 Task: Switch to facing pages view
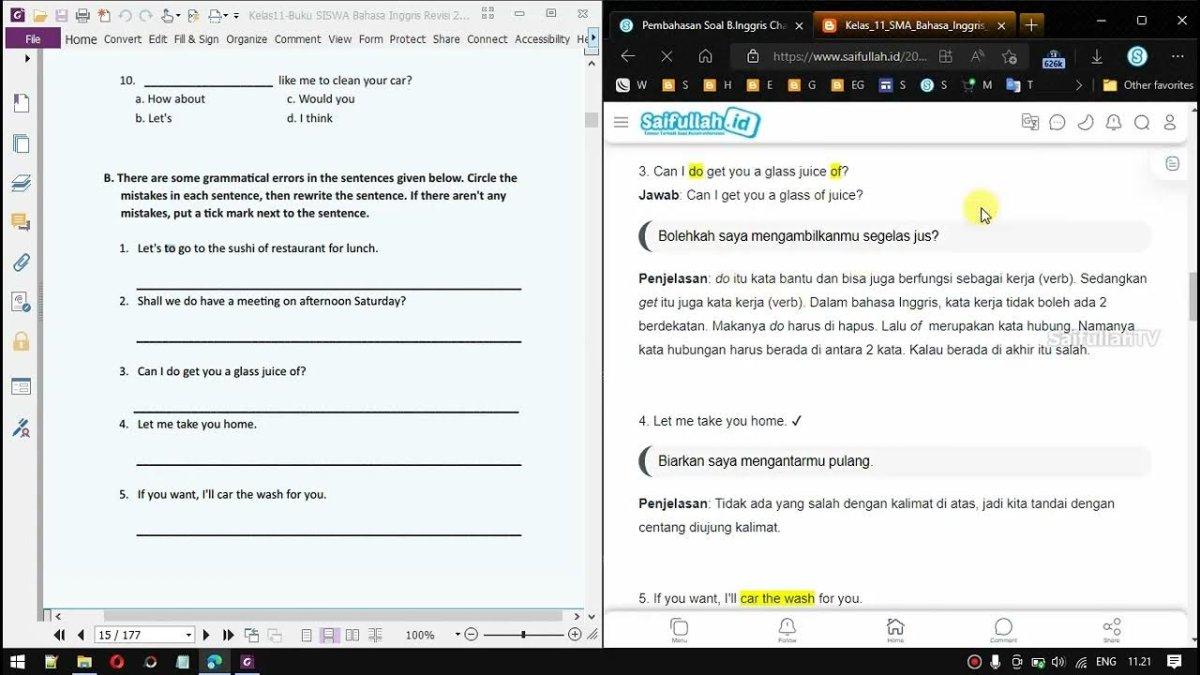pos(352,635)
